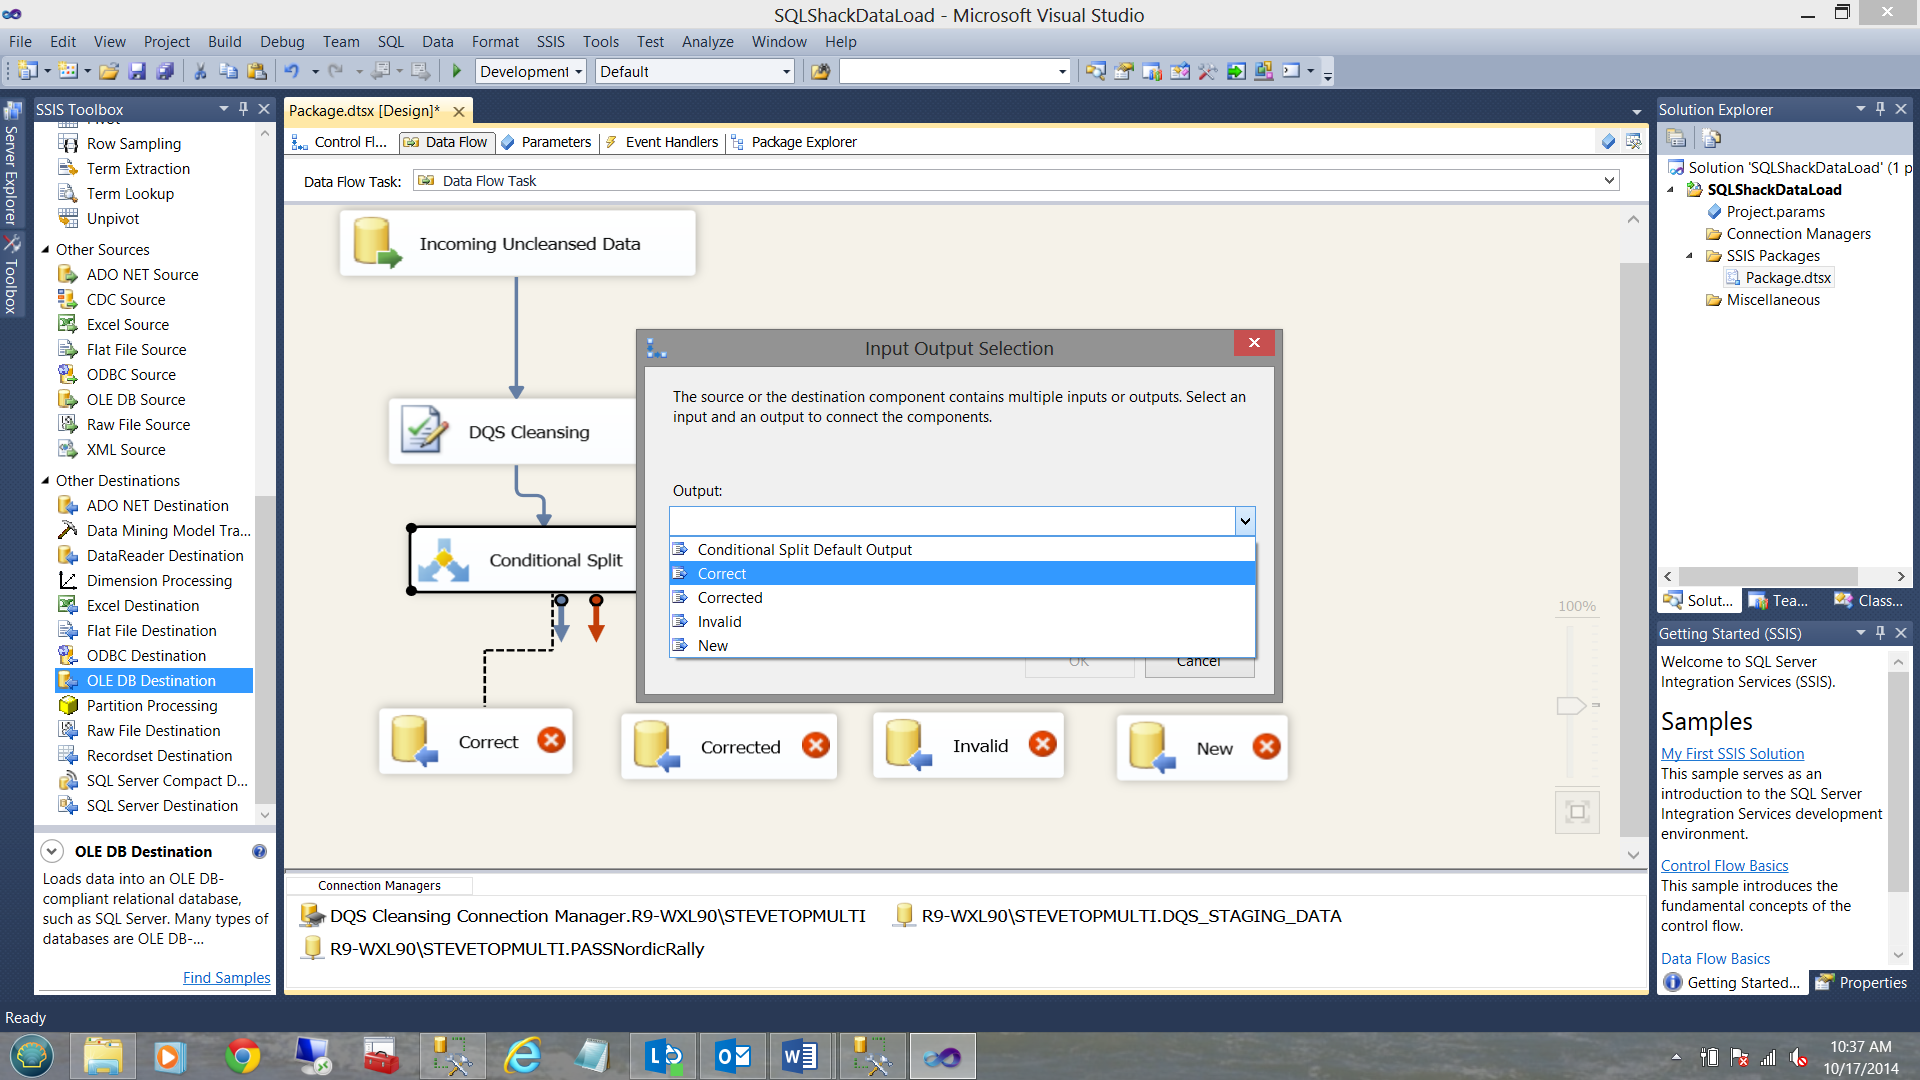Click the Start Debugging green play icon
Image resolution: width=1920 pixels, height=1080 pixels.
[x=457, y=71]
